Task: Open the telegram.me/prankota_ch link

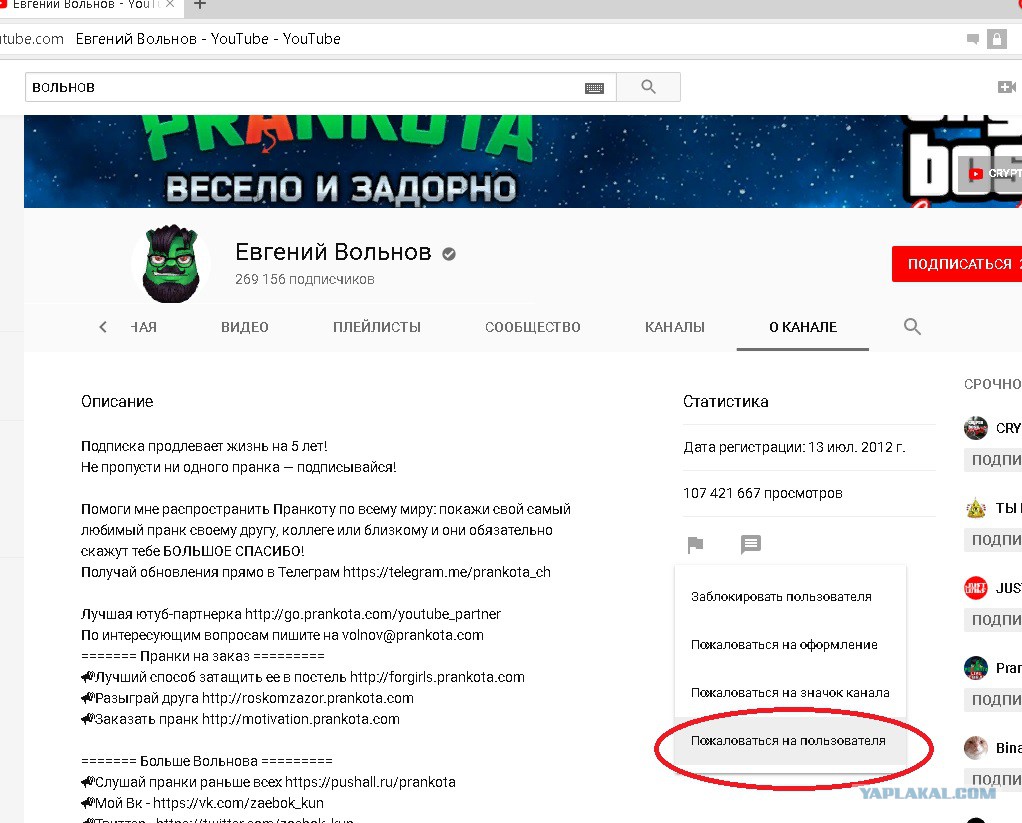Action: (x=446, y=572)
